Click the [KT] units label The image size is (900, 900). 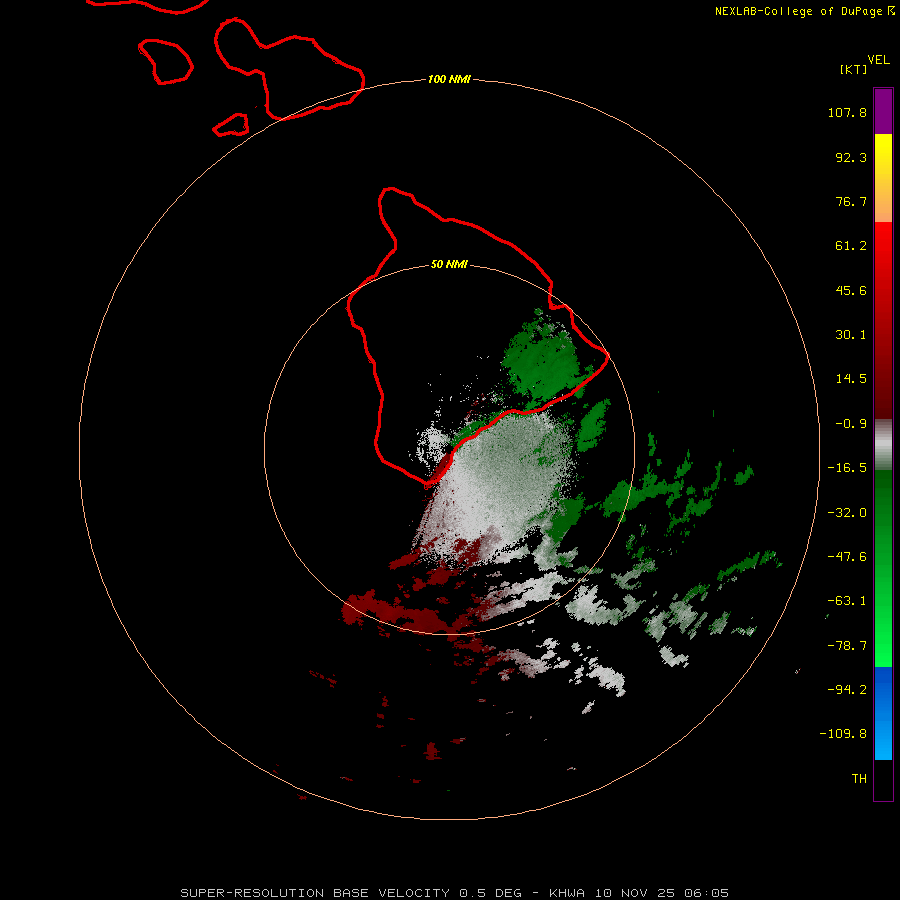tap(854, 69)
